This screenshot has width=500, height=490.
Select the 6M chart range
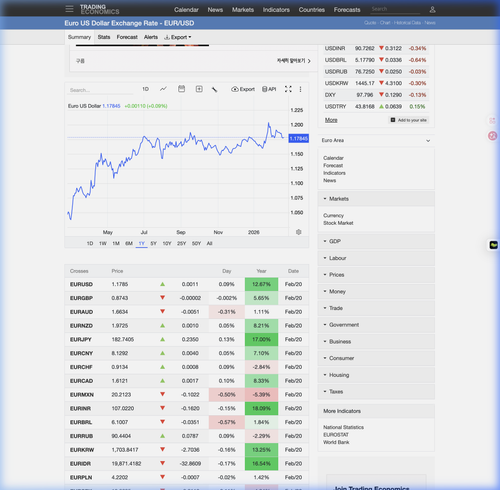pyautogui.click(x=129, y=243)
